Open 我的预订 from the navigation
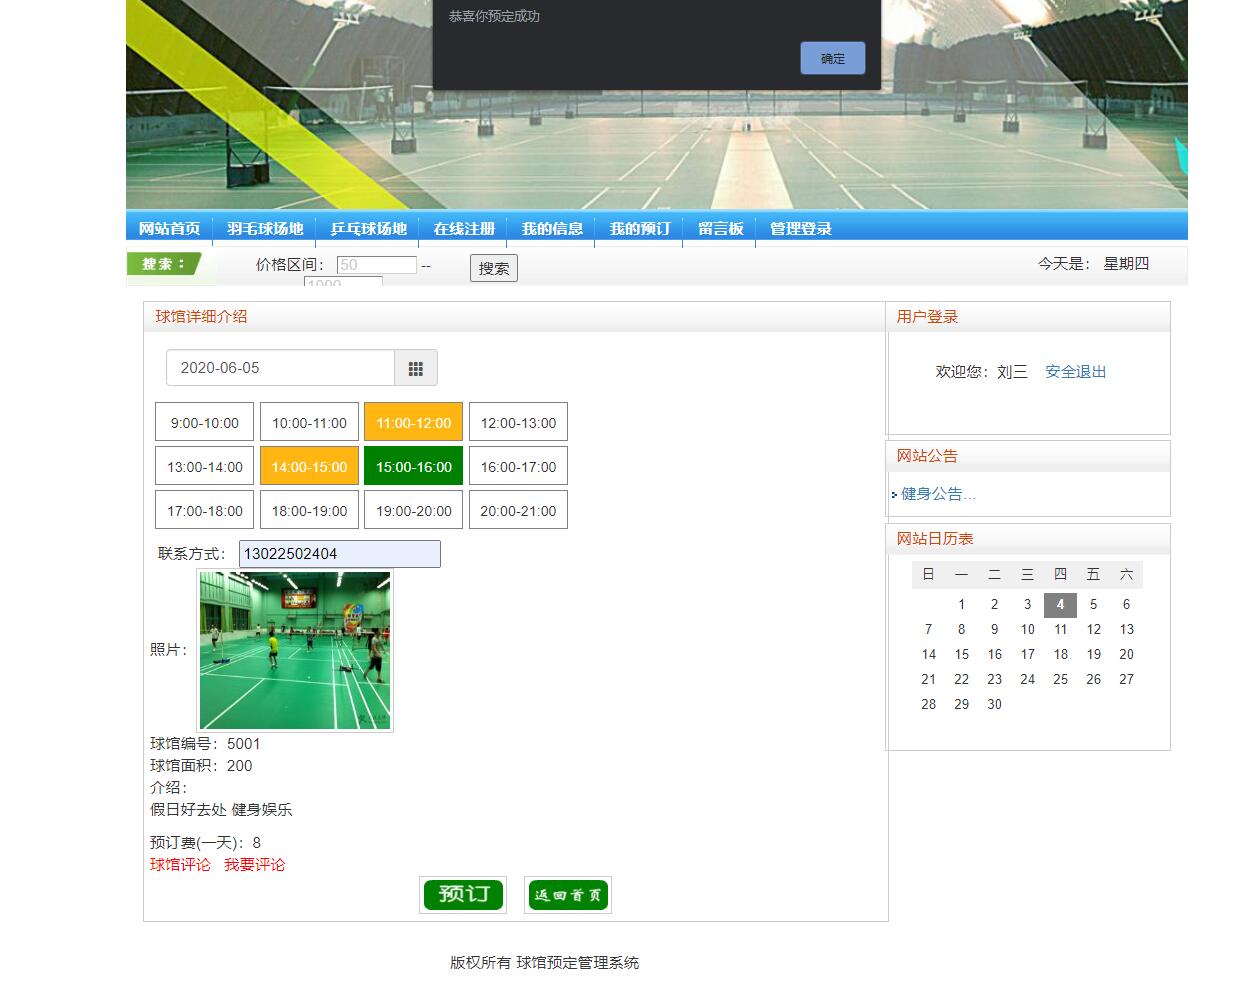Screen dimensions: 1246x998 coord(638,228)
